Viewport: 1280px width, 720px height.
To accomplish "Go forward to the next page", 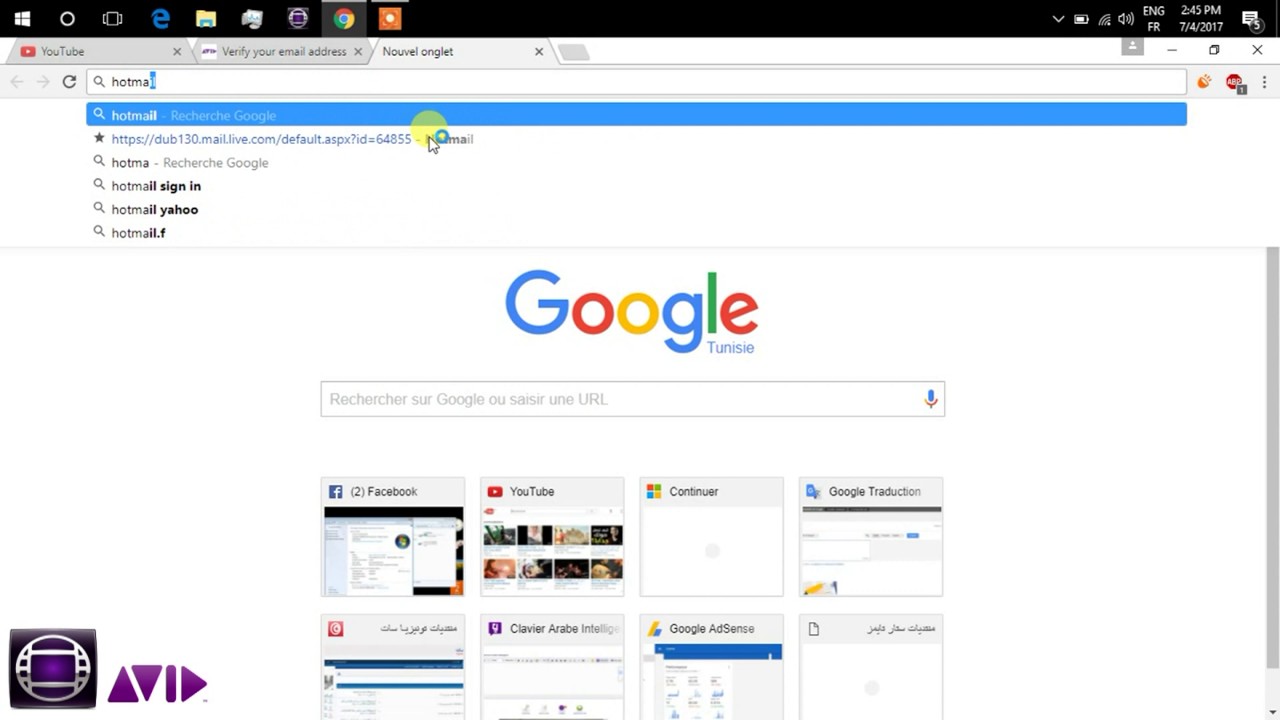I will [43, 82].
